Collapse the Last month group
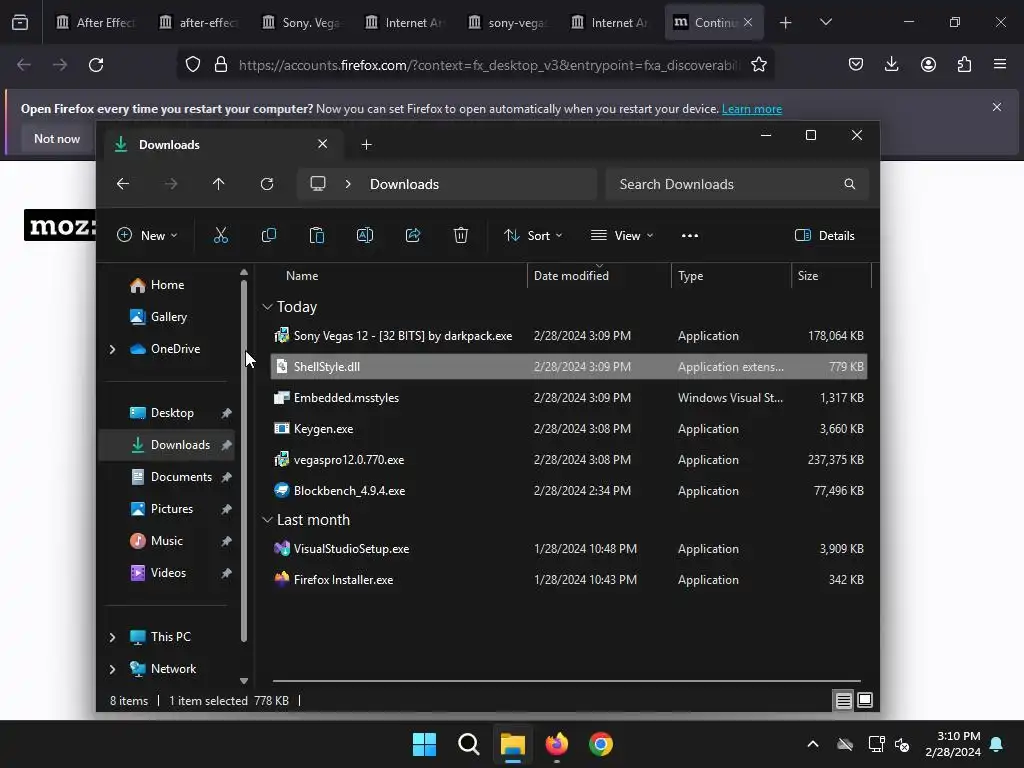Screen dimensions: 1024x768 pyautogui.click(x=267, y=520)
